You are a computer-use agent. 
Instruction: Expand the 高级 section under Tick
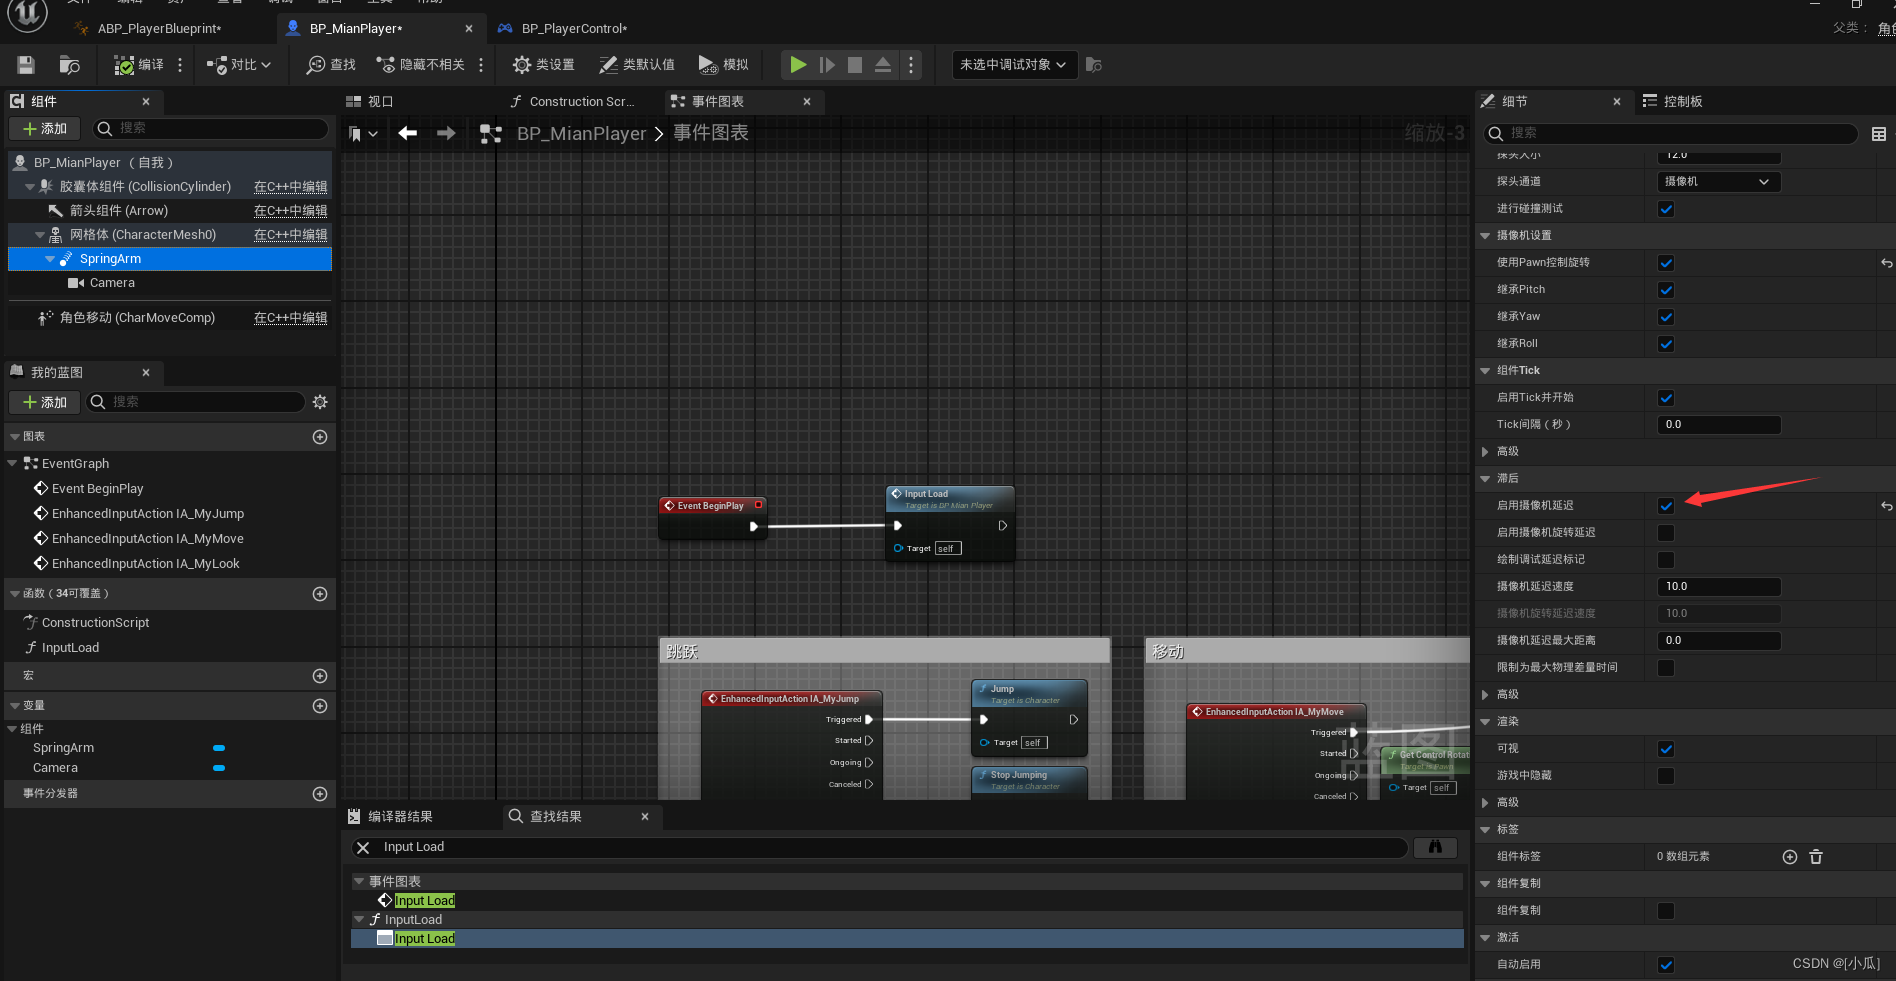(x=1485, y=452)
